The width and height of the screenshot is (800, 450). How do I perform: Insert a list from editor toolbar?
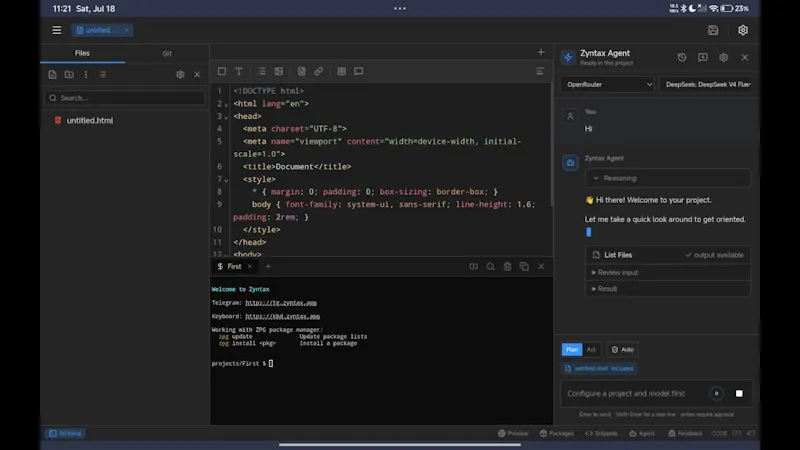(x=262, y=71)
